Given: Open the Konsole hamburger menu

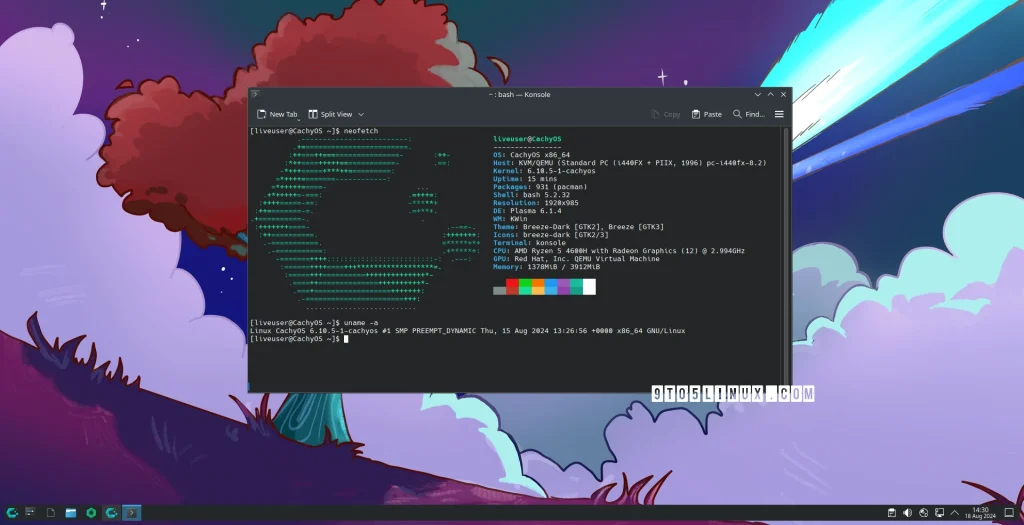Looking at the screenshot, I should coord(779,114).
